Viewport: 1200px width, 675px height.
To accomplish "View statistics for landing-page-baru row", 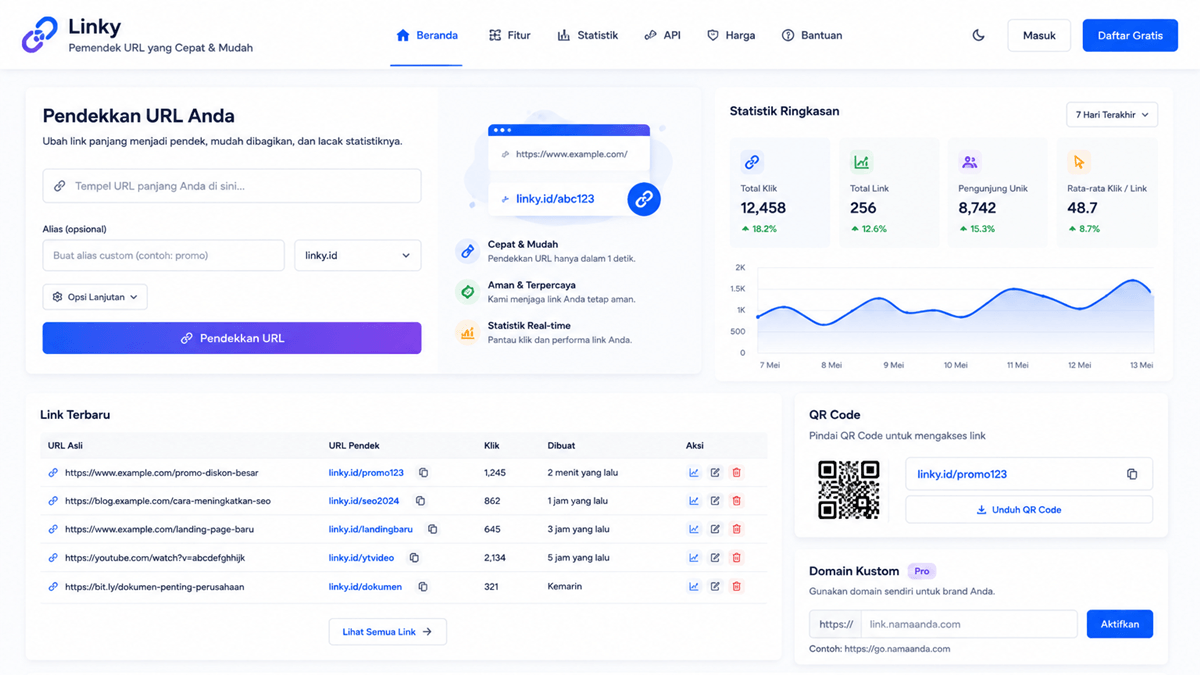I will pos(694,529).
